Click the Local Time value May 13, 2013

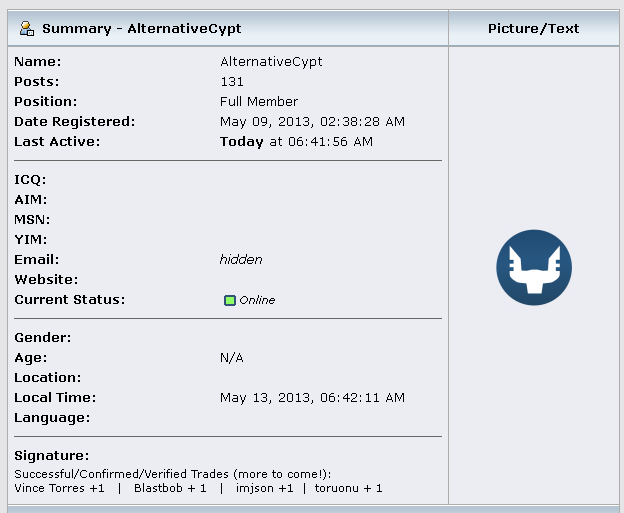312,398
